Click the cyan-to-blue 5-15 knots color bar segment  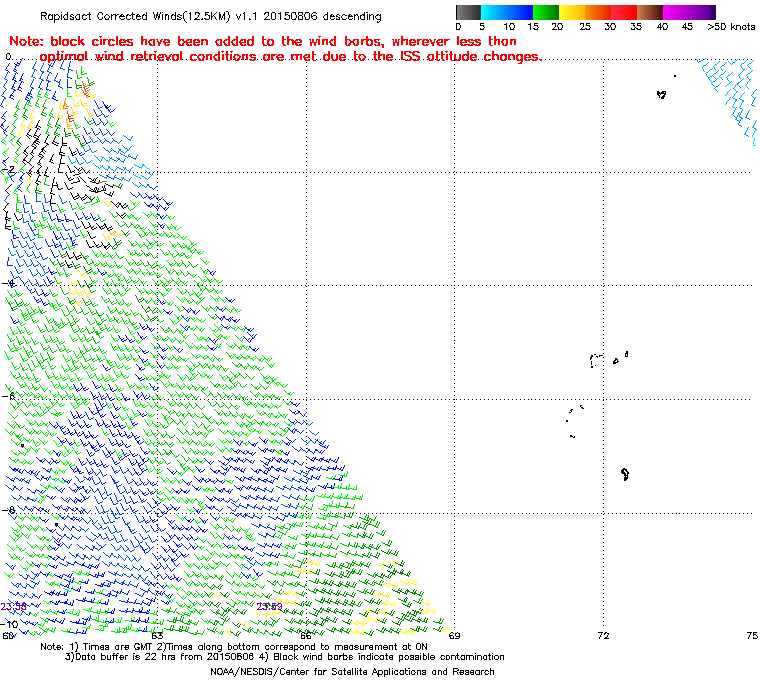coord(507,12)
